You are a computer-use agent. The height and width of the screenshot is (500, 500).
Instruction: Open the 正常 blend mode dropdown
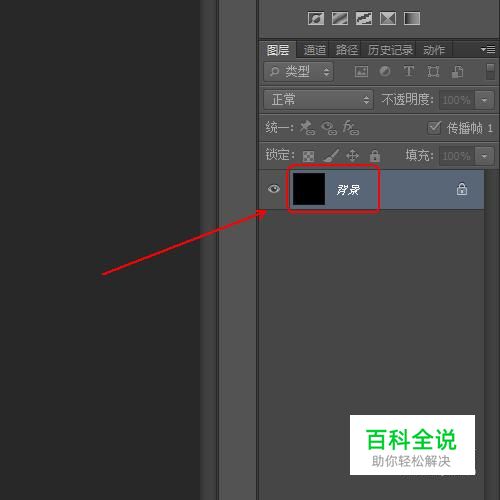318,100
